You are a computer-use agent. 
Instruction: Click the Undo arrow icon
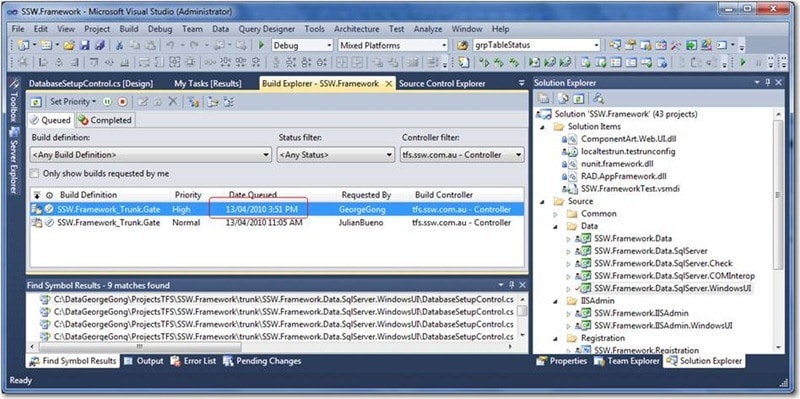(170, 45)
